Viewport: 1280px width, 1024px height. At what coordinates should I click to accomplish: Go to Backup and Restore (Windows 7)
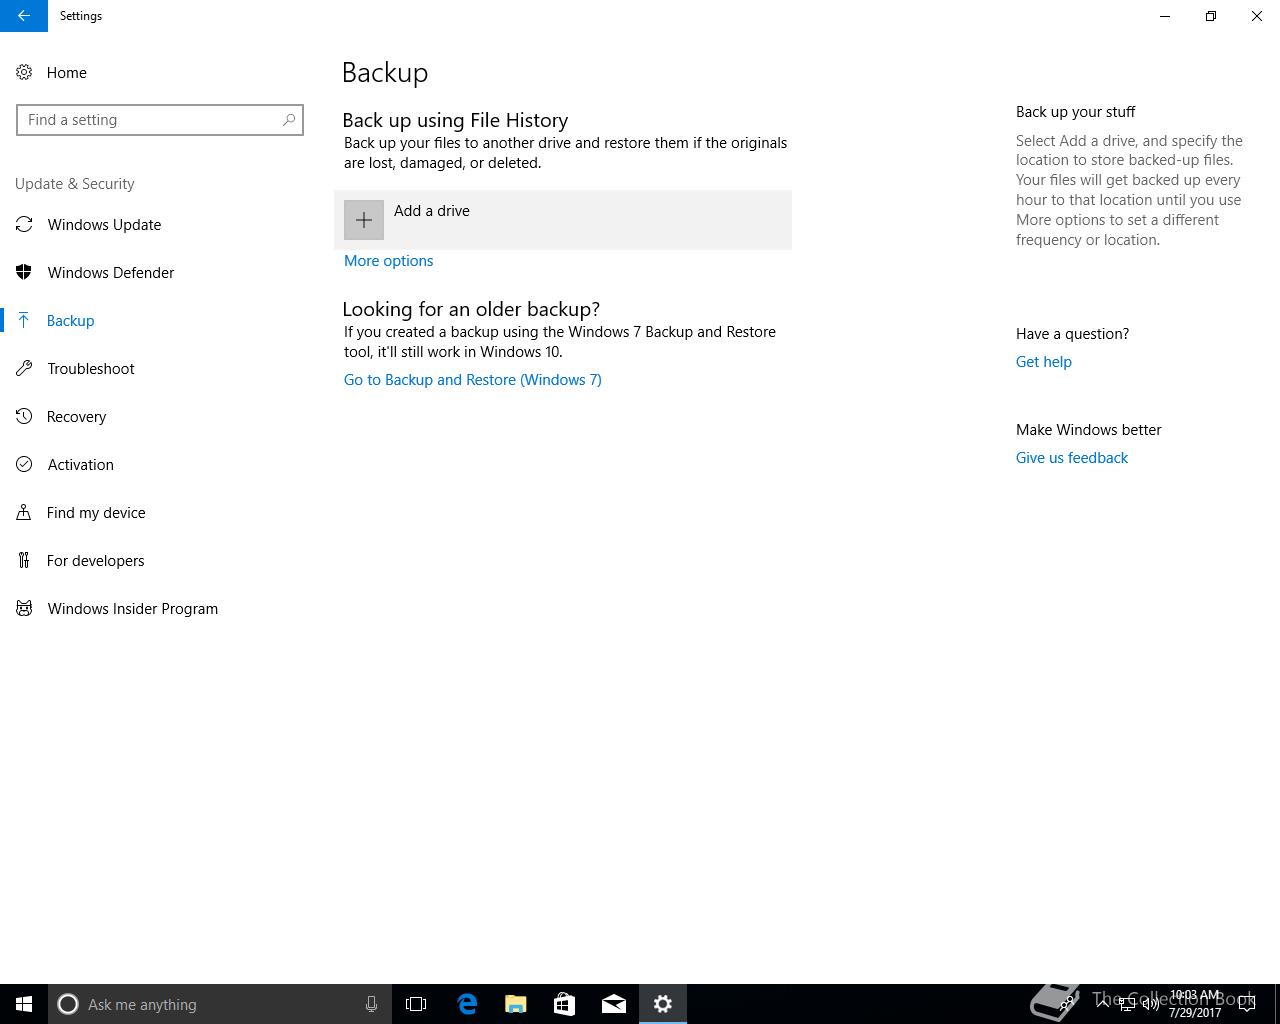pos(473,380)
